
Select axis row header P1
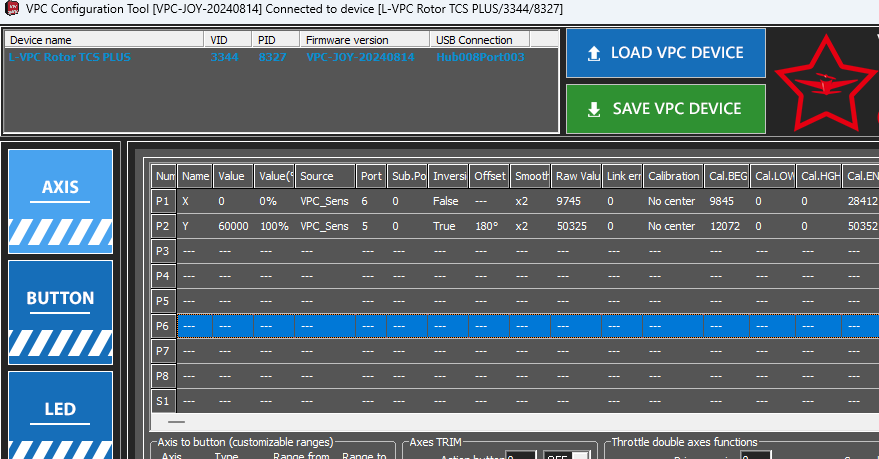pos(163,201)
